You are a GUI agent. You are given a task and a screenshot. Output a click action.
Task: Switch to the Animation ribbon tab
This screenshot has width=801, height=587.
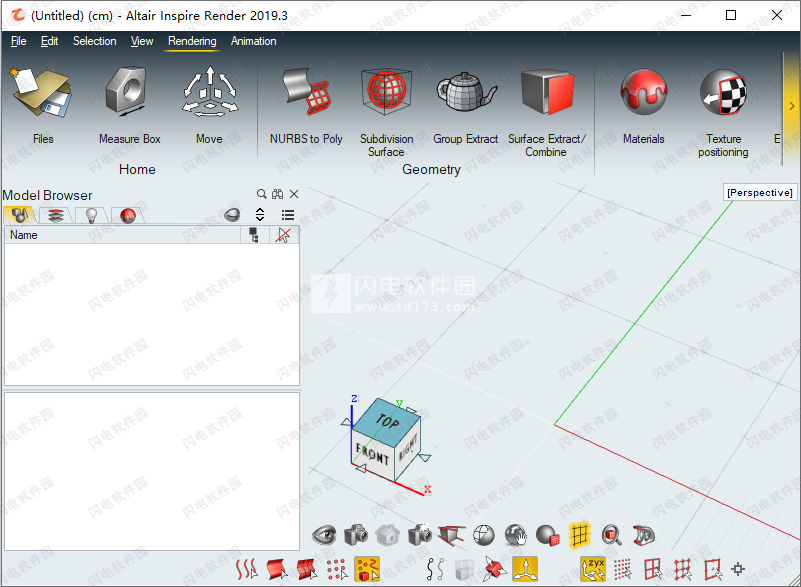253,41
